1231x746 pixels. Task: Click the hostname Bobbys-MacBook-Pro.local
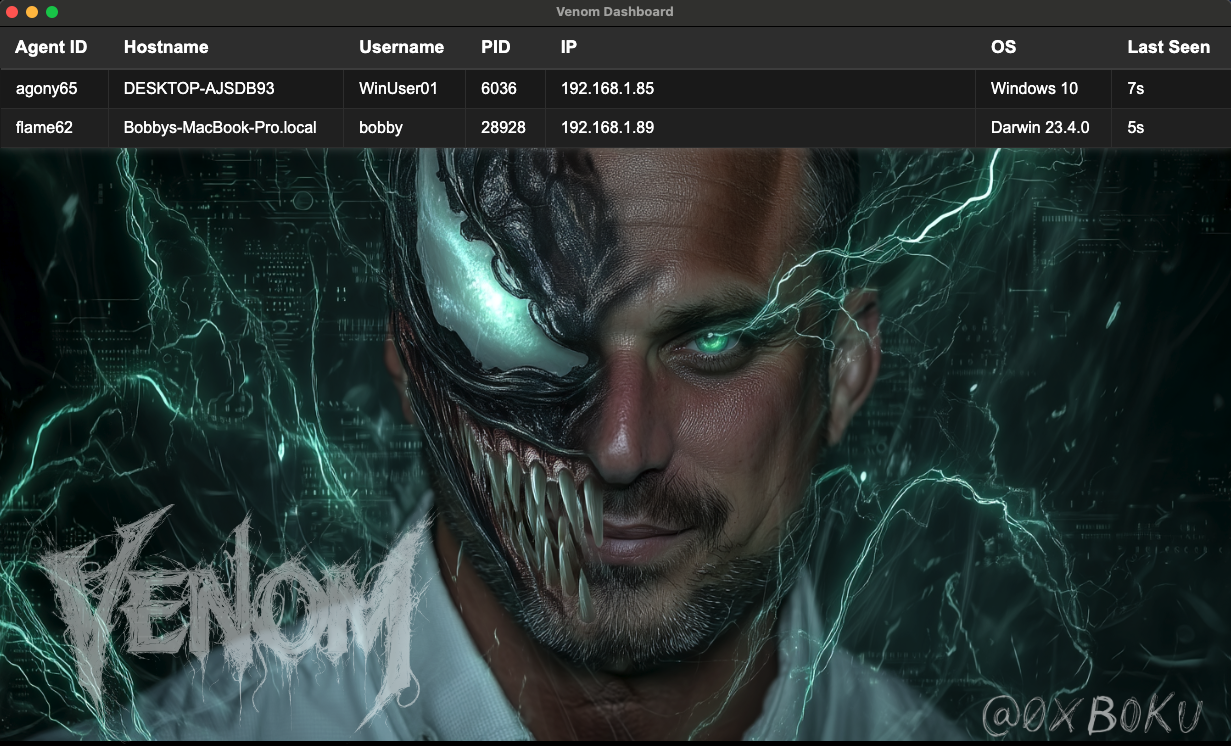[x=219, y=127]
